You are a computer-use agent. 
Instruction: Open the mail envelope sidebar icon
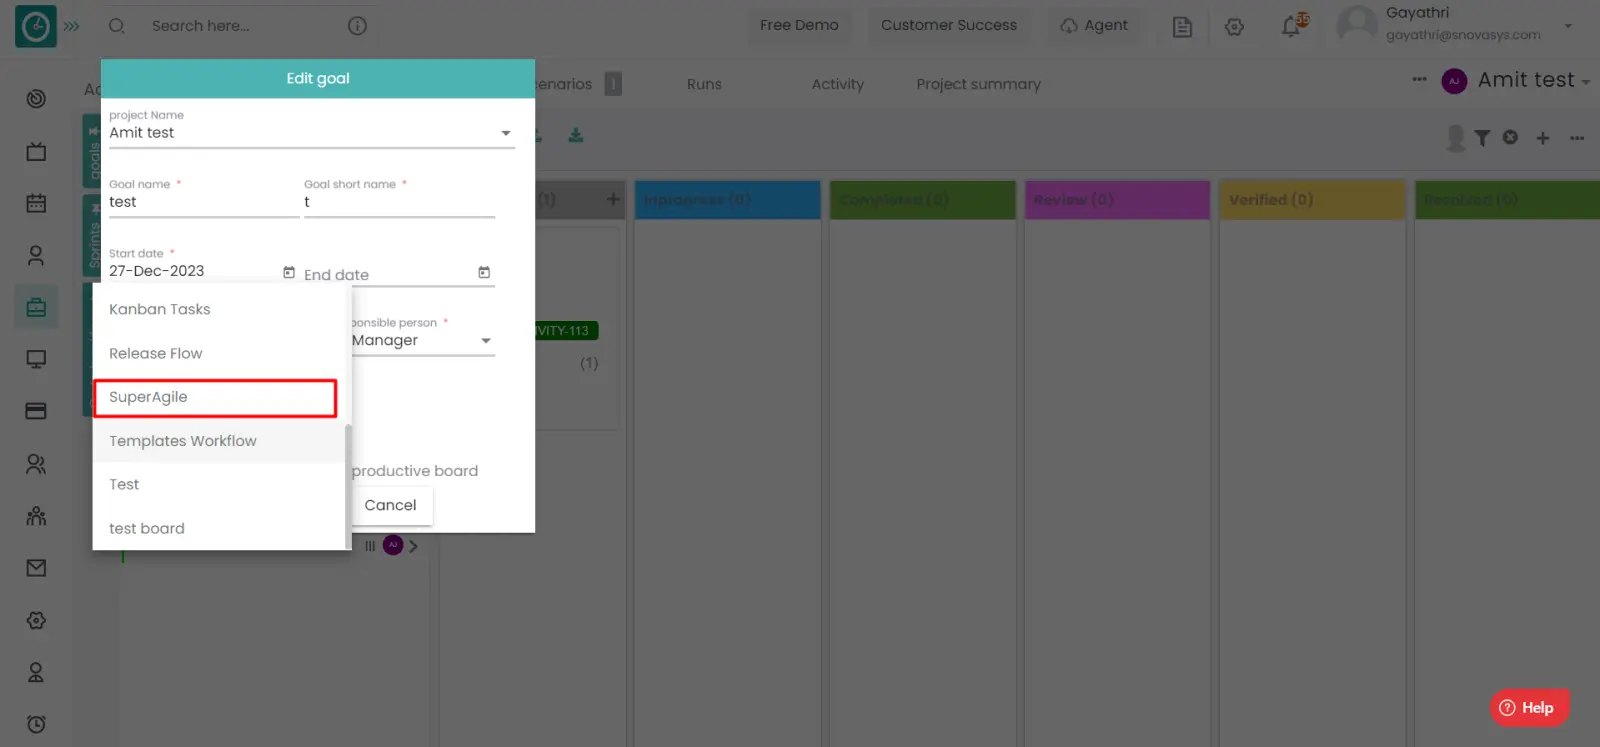pyautogui.click(x=36, y=568)
